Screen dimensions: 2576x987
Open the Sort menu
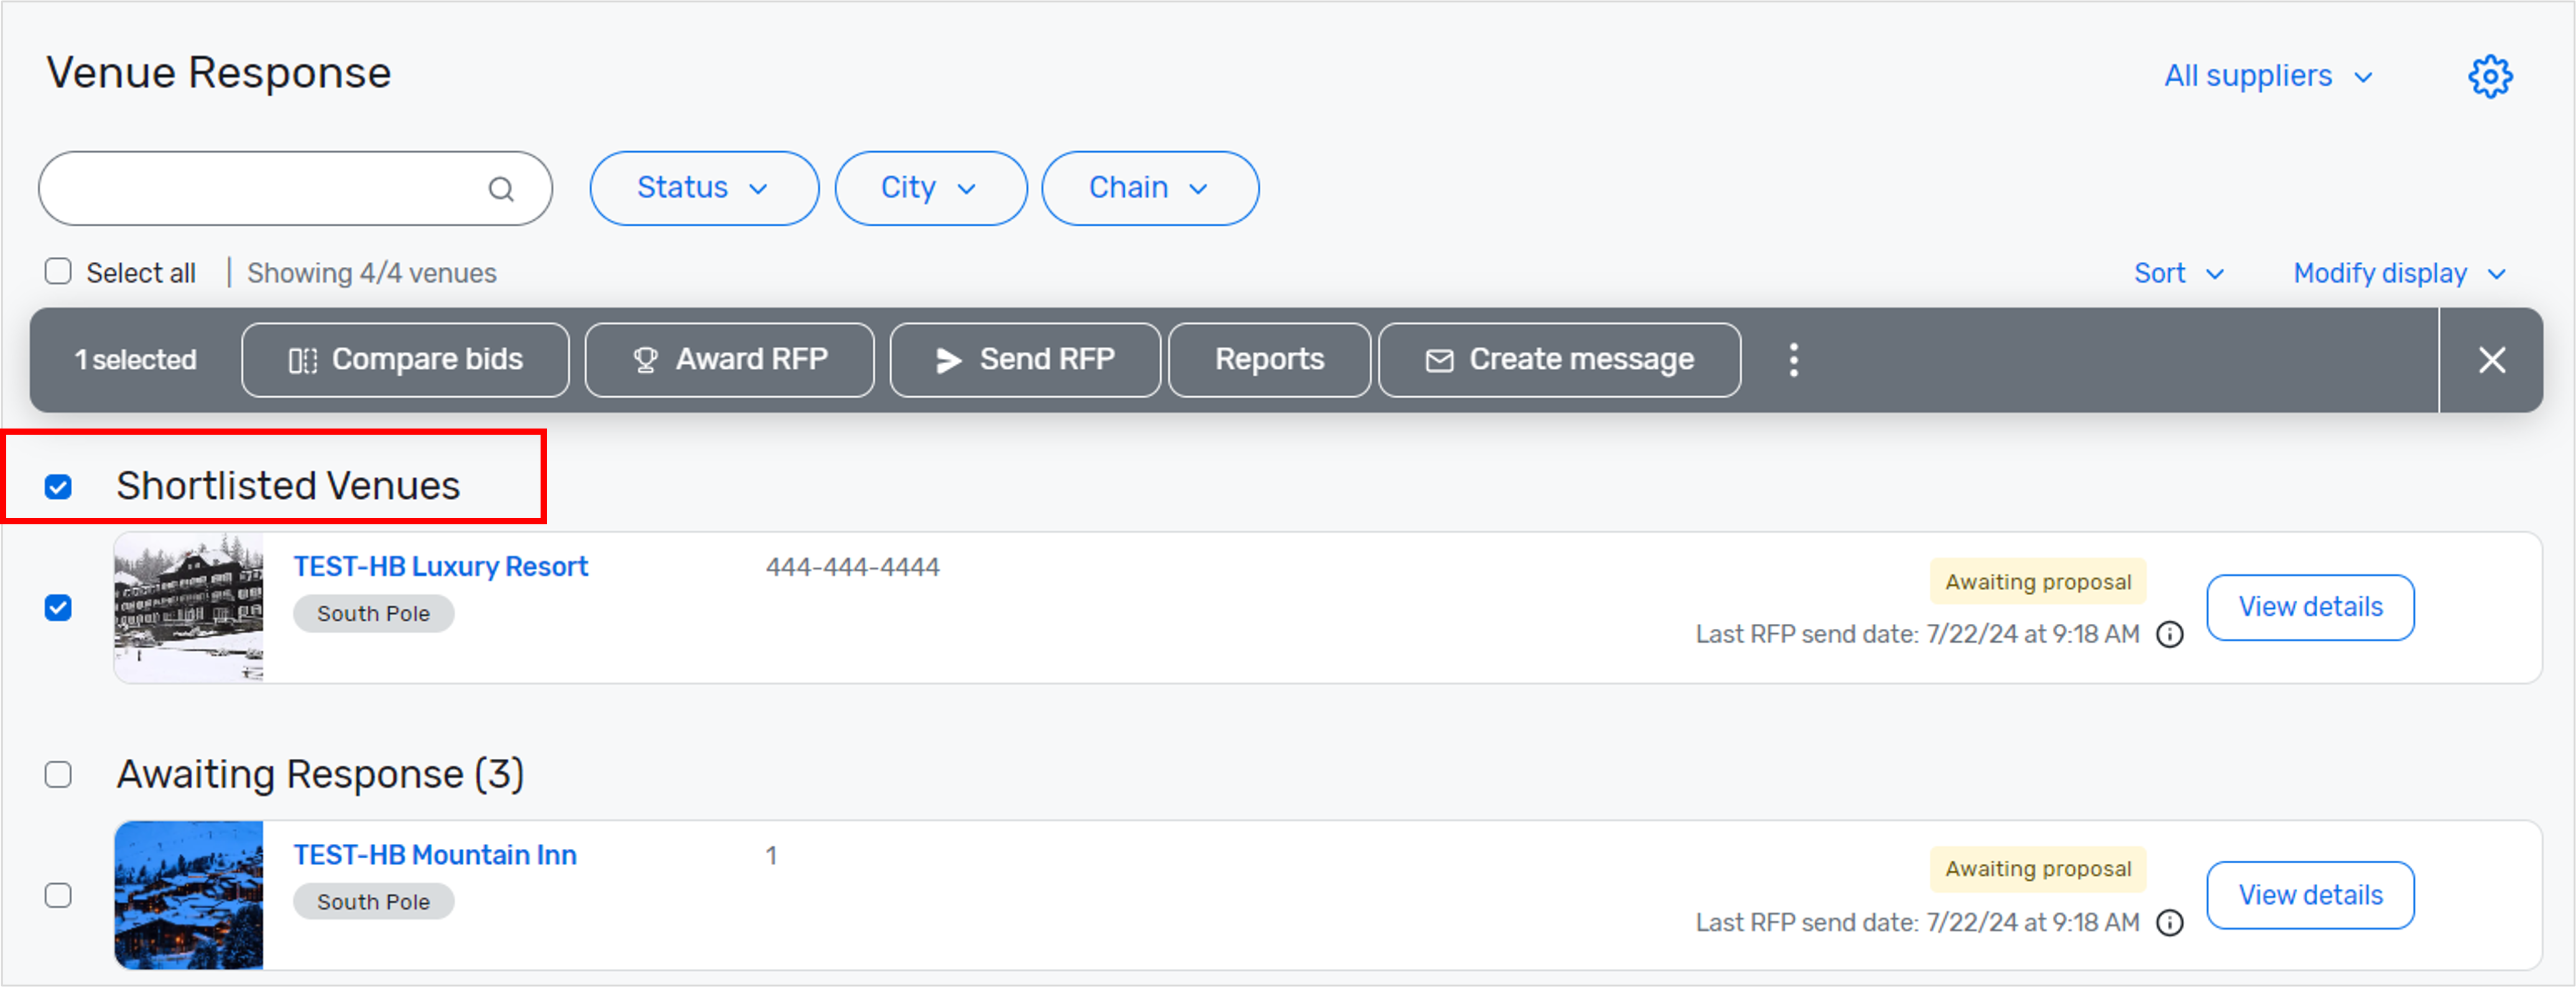pos(2178,273)
